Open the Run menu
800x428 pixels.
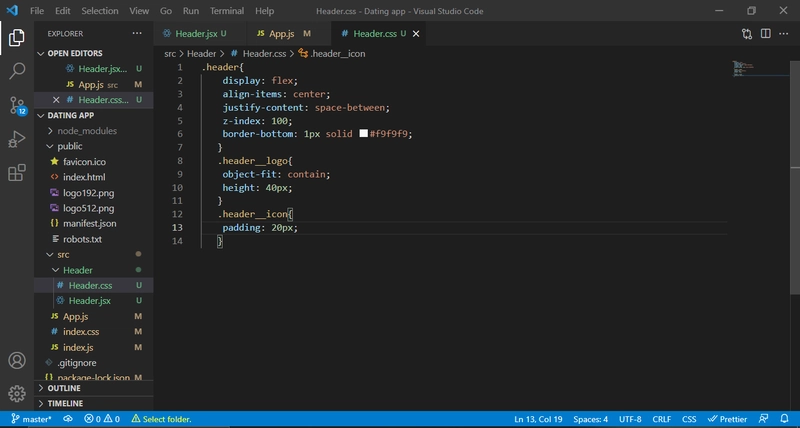[191, 11]
